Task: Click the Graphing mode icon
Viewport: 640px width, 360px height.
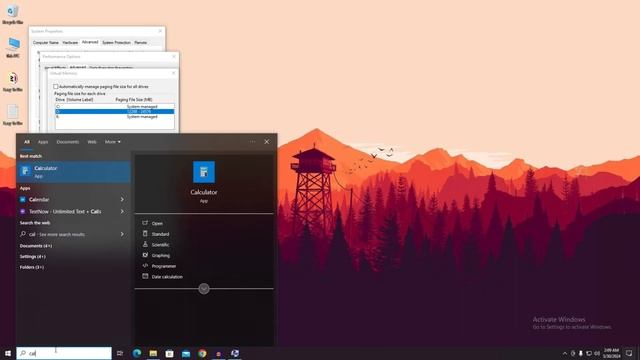Action: point(145,255)
